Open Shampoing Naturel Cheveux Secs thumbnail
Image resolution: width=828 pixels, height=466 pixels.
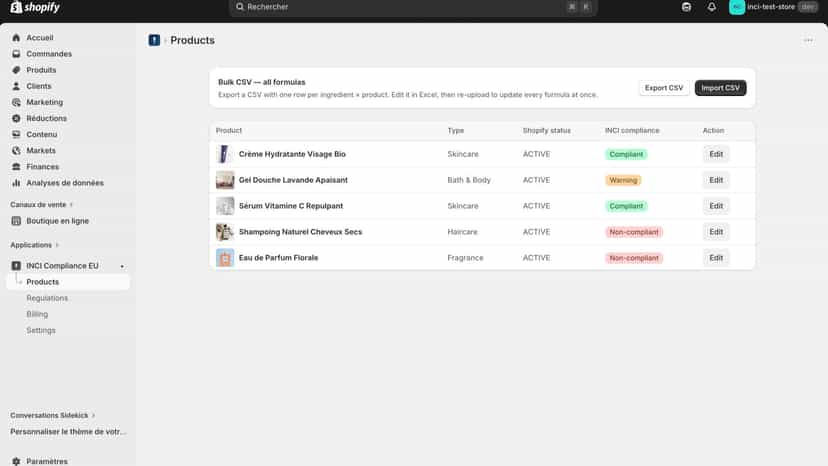pyautogui.click(x=225, y=232)
